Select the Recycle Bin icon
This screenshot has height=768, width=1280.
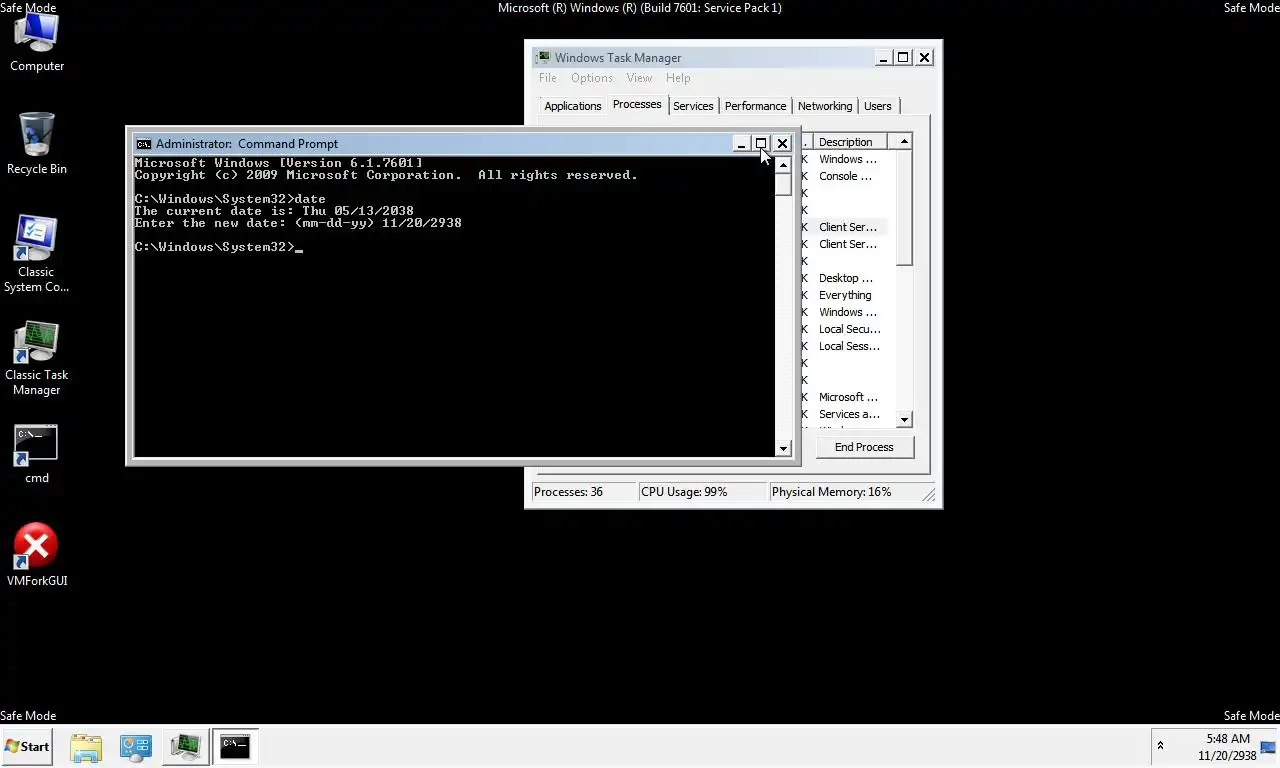click(37, 144)
